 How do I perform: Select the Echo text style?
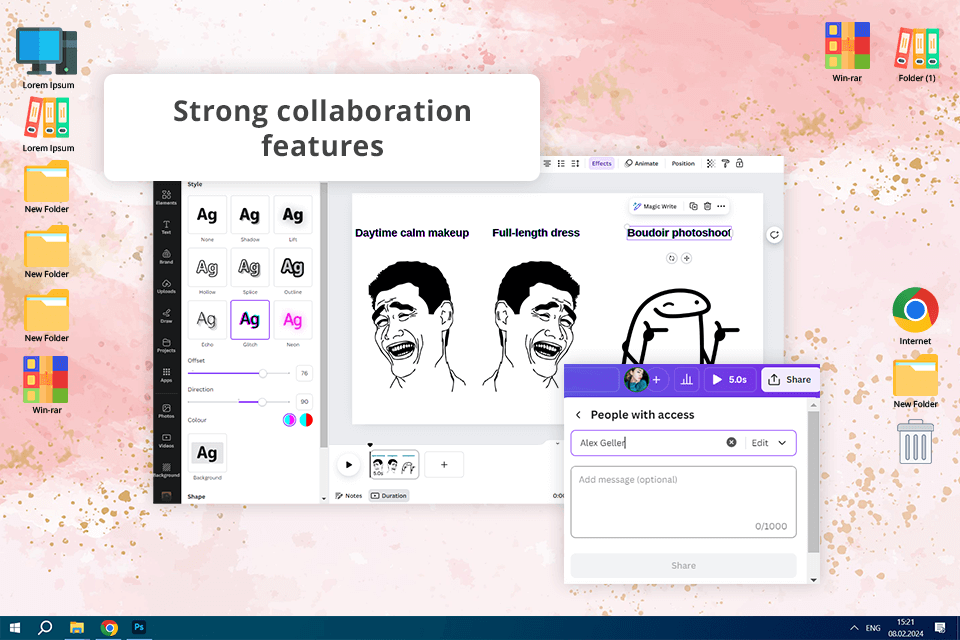pos(207,320)
